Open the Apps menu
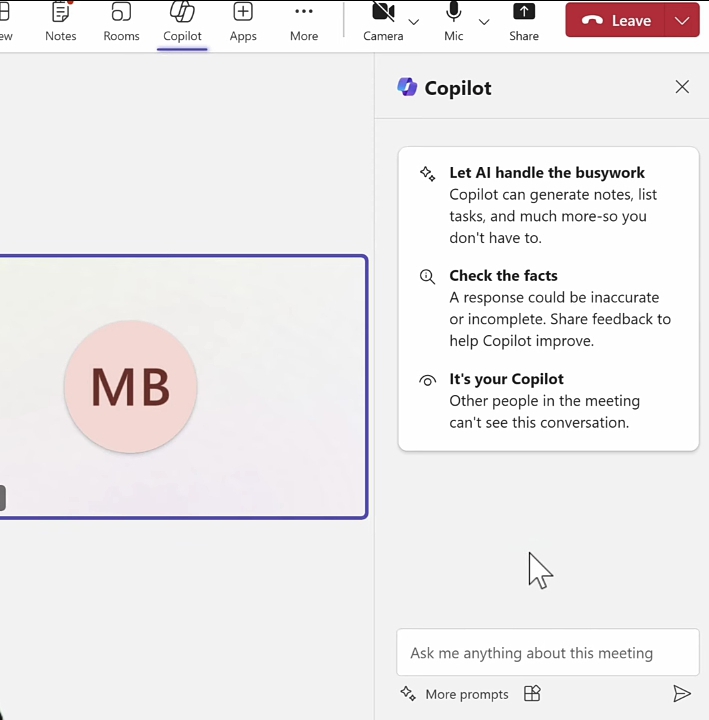Screen dimensions: 709x720 [243, 22]
